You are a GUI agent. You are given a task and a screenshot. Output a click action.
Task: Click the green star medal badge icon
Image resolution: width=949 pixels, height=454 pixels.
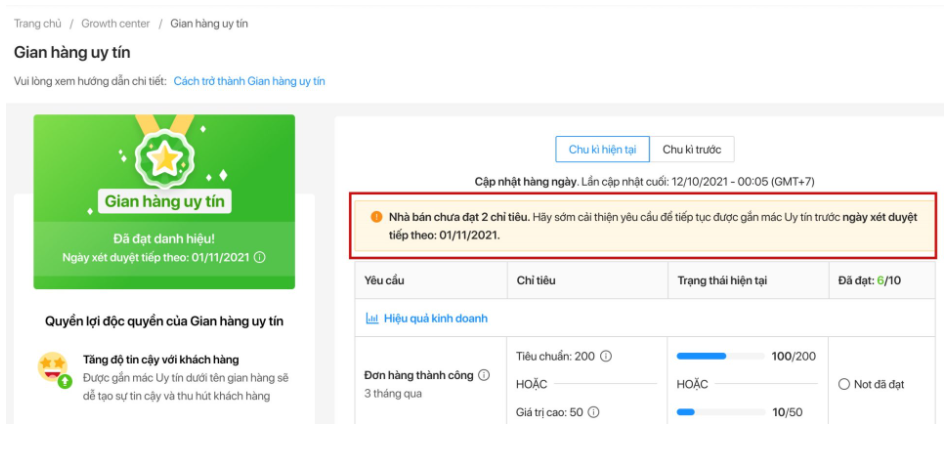coord(164,156)
